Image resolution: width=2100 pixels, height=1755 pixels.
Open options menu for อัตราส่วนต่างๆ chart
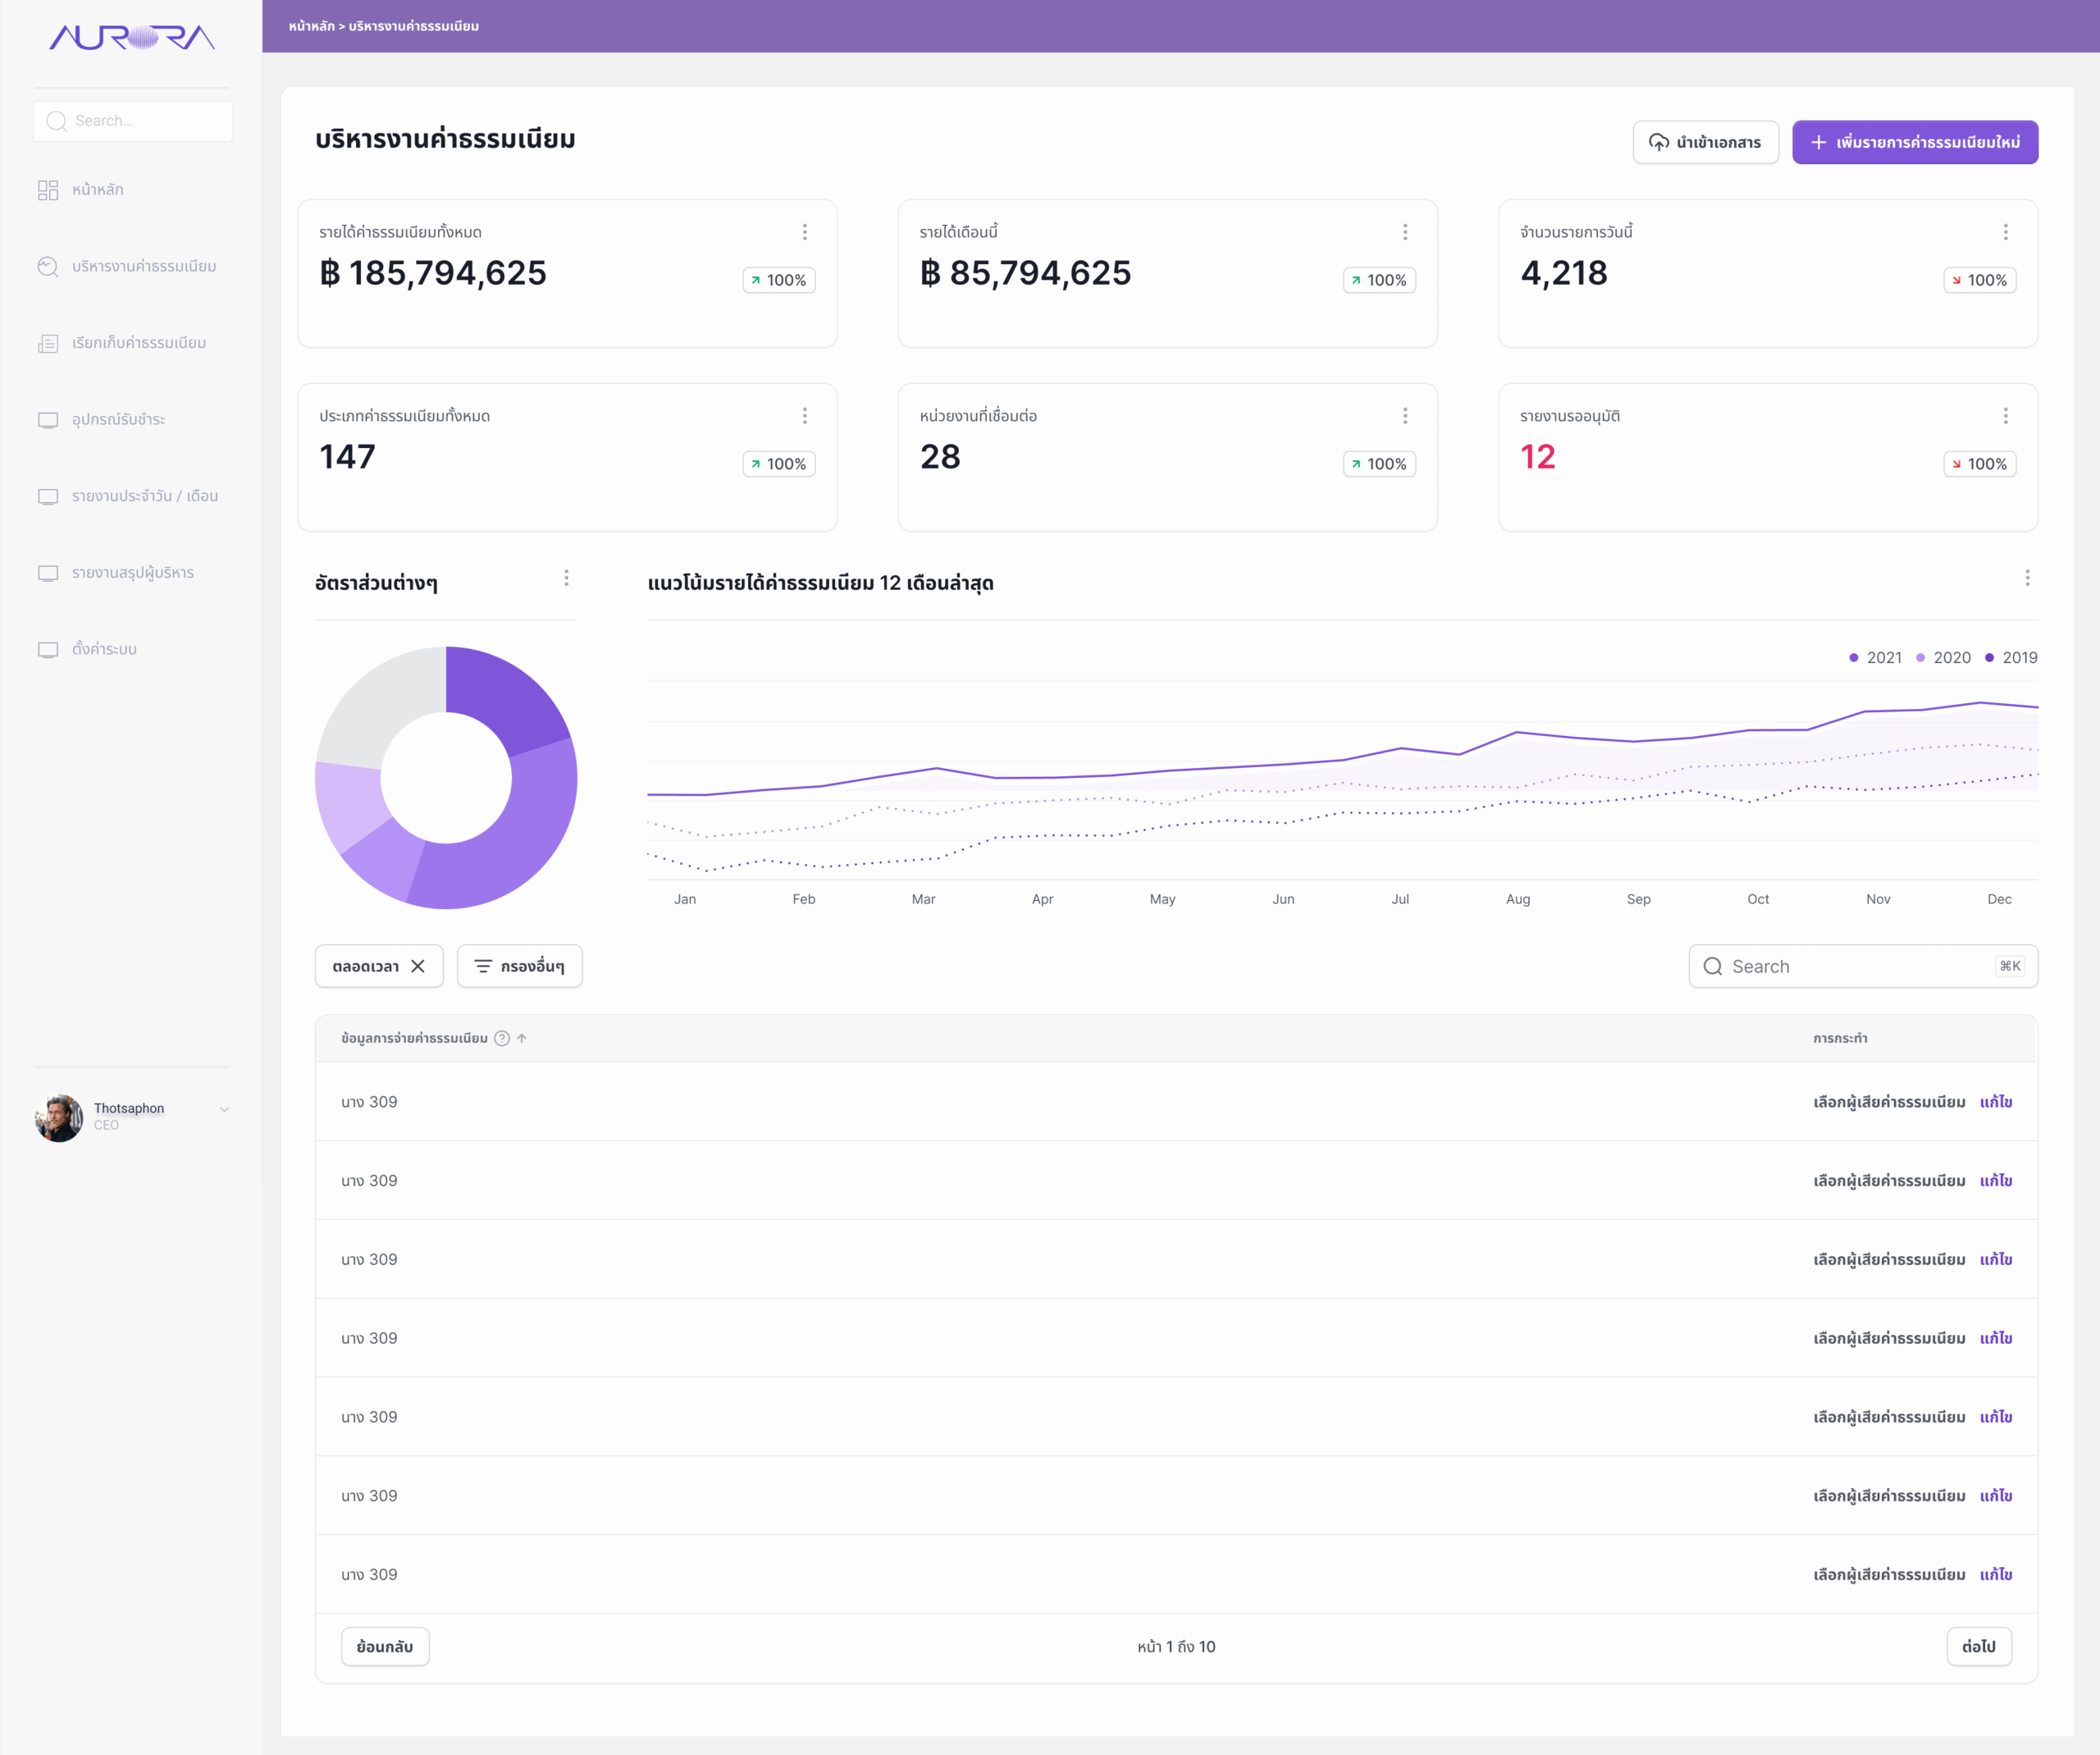[x=566, y=578]
